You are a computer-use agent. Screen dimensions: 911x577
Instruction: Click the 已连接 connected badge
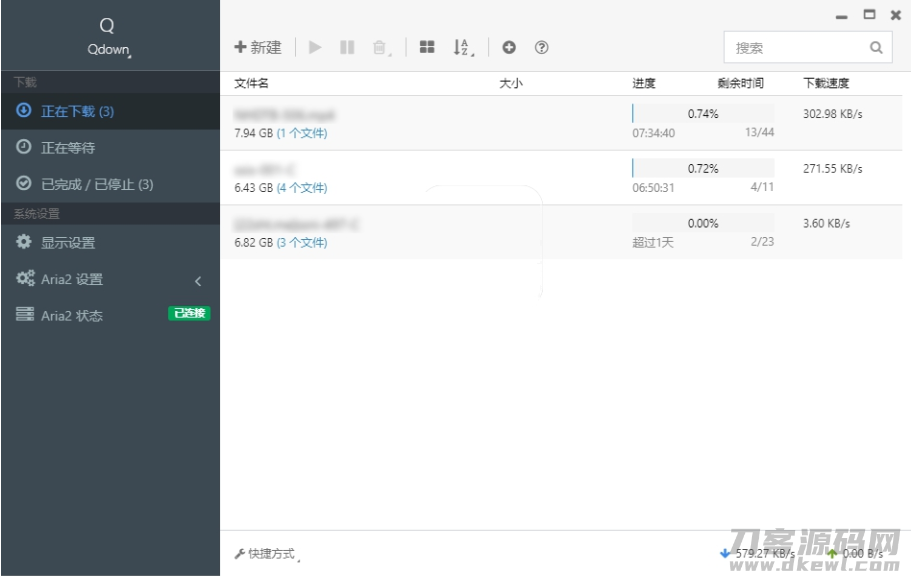pos(189,313)
